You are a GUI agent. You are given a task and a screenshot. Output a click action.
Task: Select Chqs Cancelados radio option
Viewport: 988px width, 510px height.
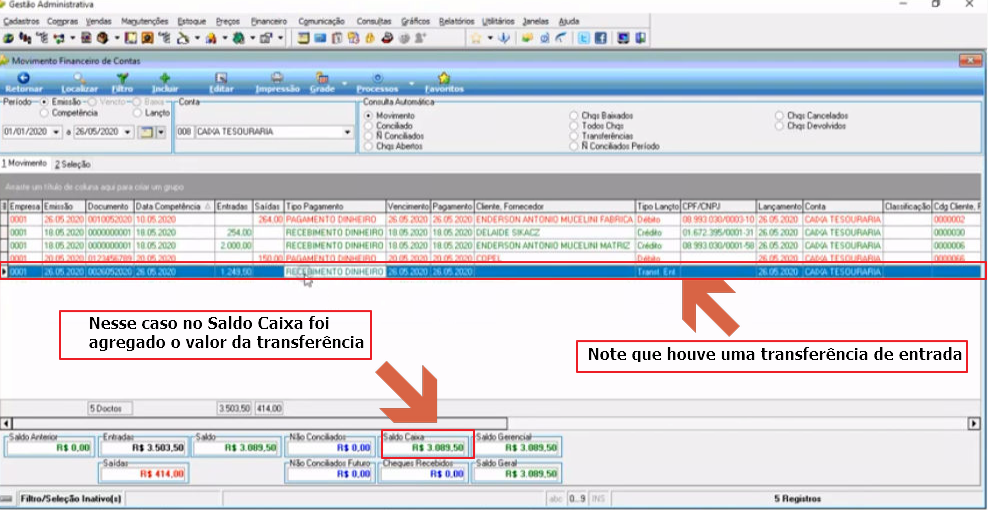tap(779, 116)
